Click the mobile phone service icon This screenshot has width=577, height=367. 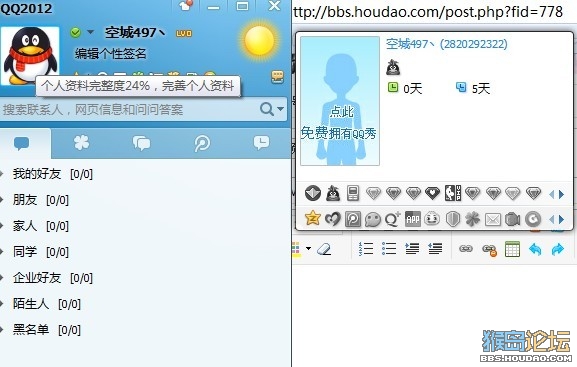[353, 193]
